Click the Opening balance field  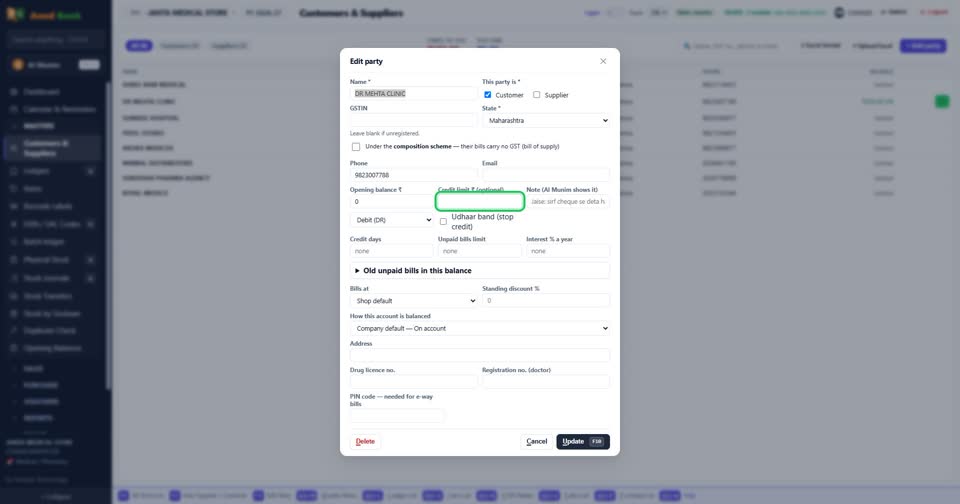point(392,201)
